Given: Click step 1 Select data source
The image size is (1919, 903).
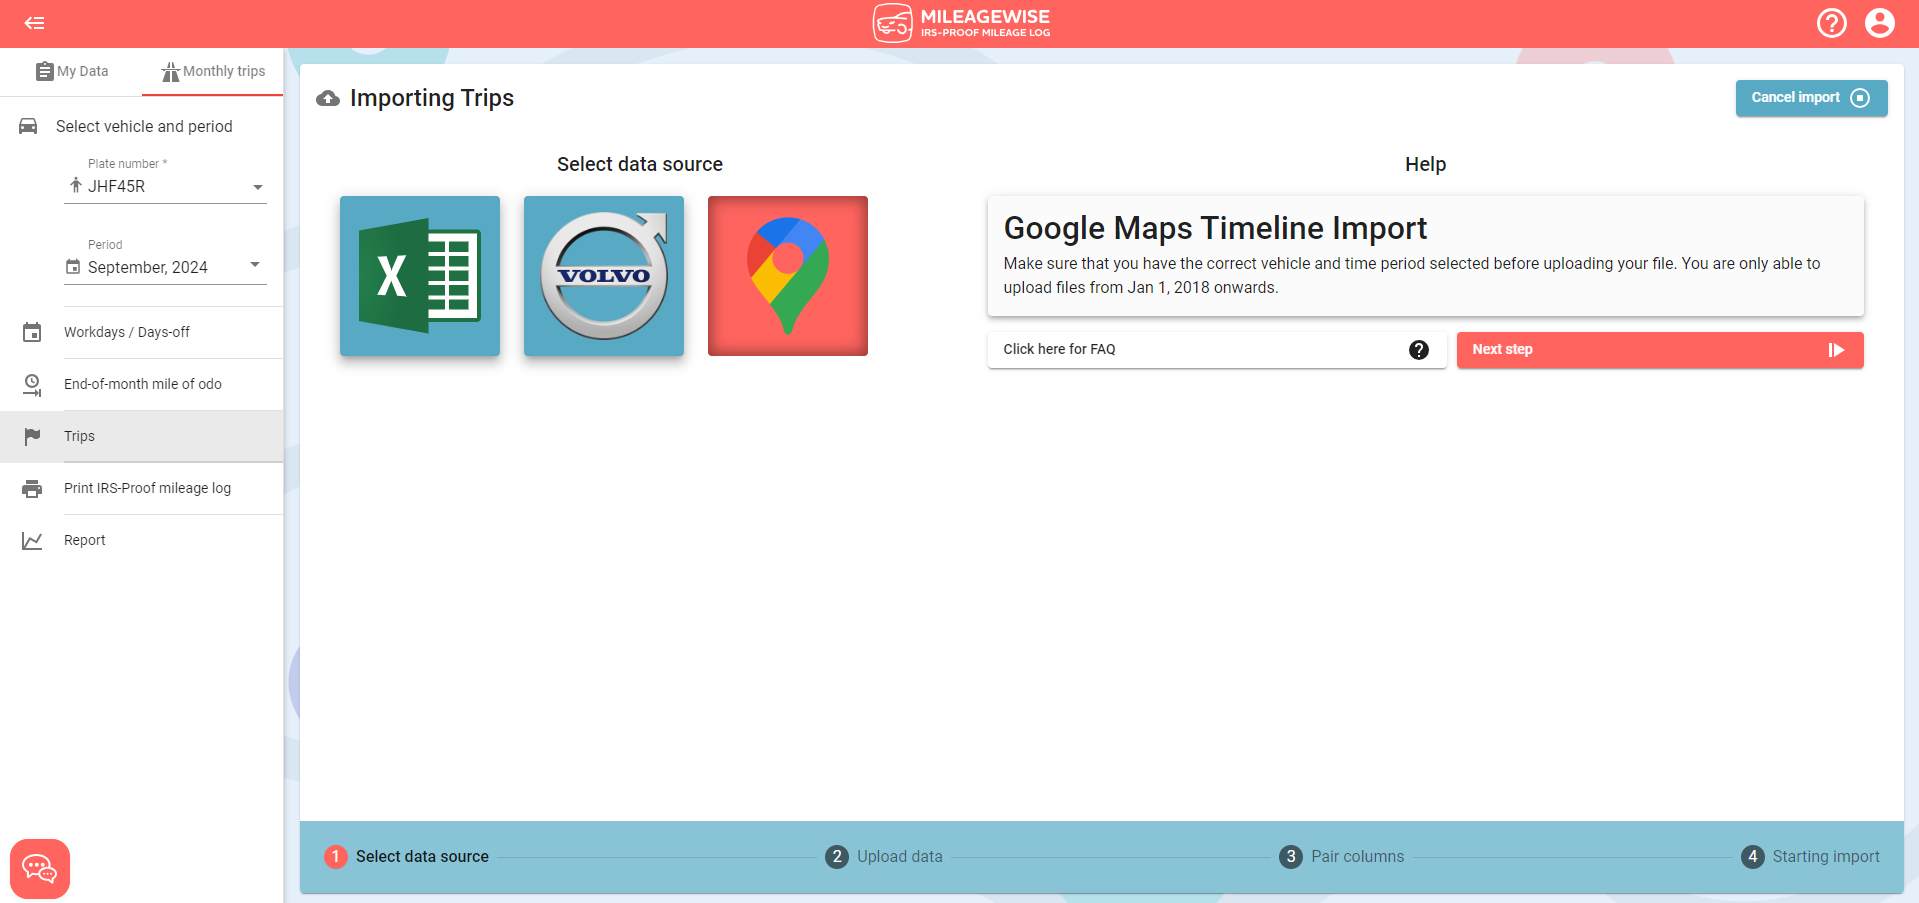Looking at the screenshot, I should (x=407, y=857).
